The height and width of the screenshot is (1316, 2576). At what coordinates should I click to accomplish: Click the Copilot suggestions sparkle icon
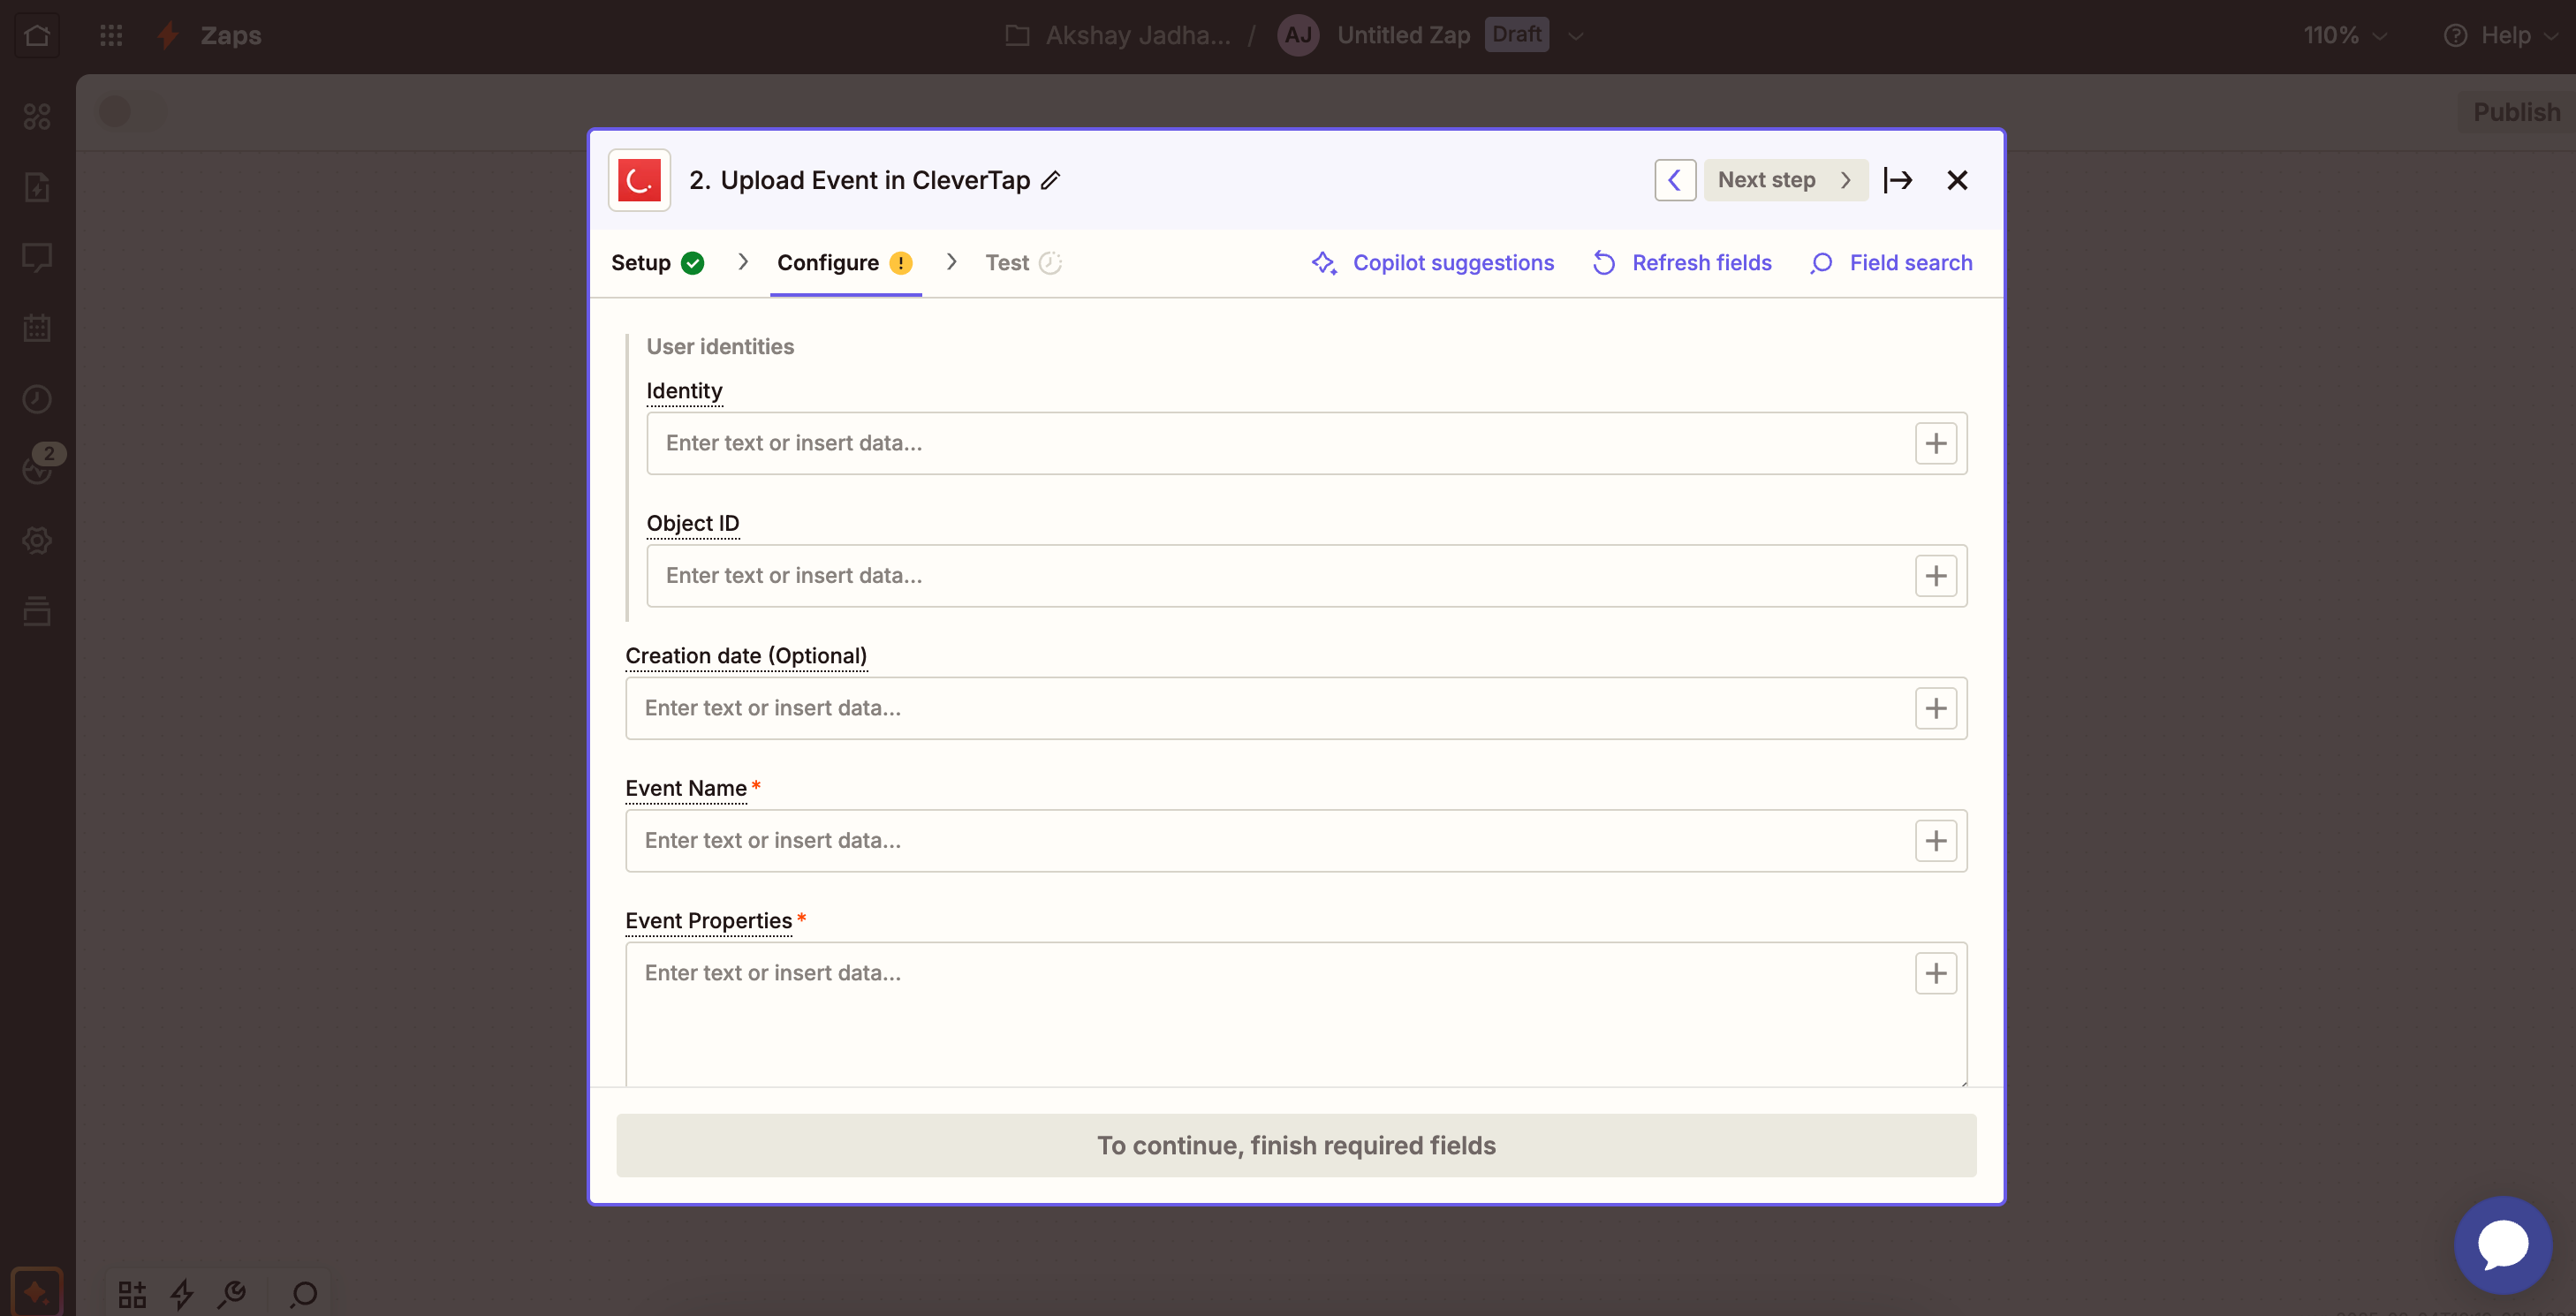coord(1324,263)
